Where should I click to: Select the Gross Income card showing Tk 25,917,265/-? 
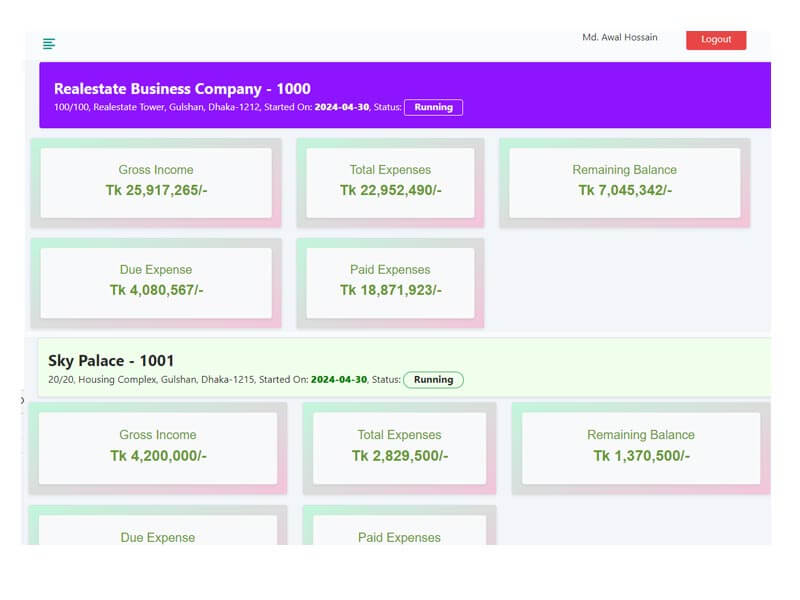pos(156,182)
